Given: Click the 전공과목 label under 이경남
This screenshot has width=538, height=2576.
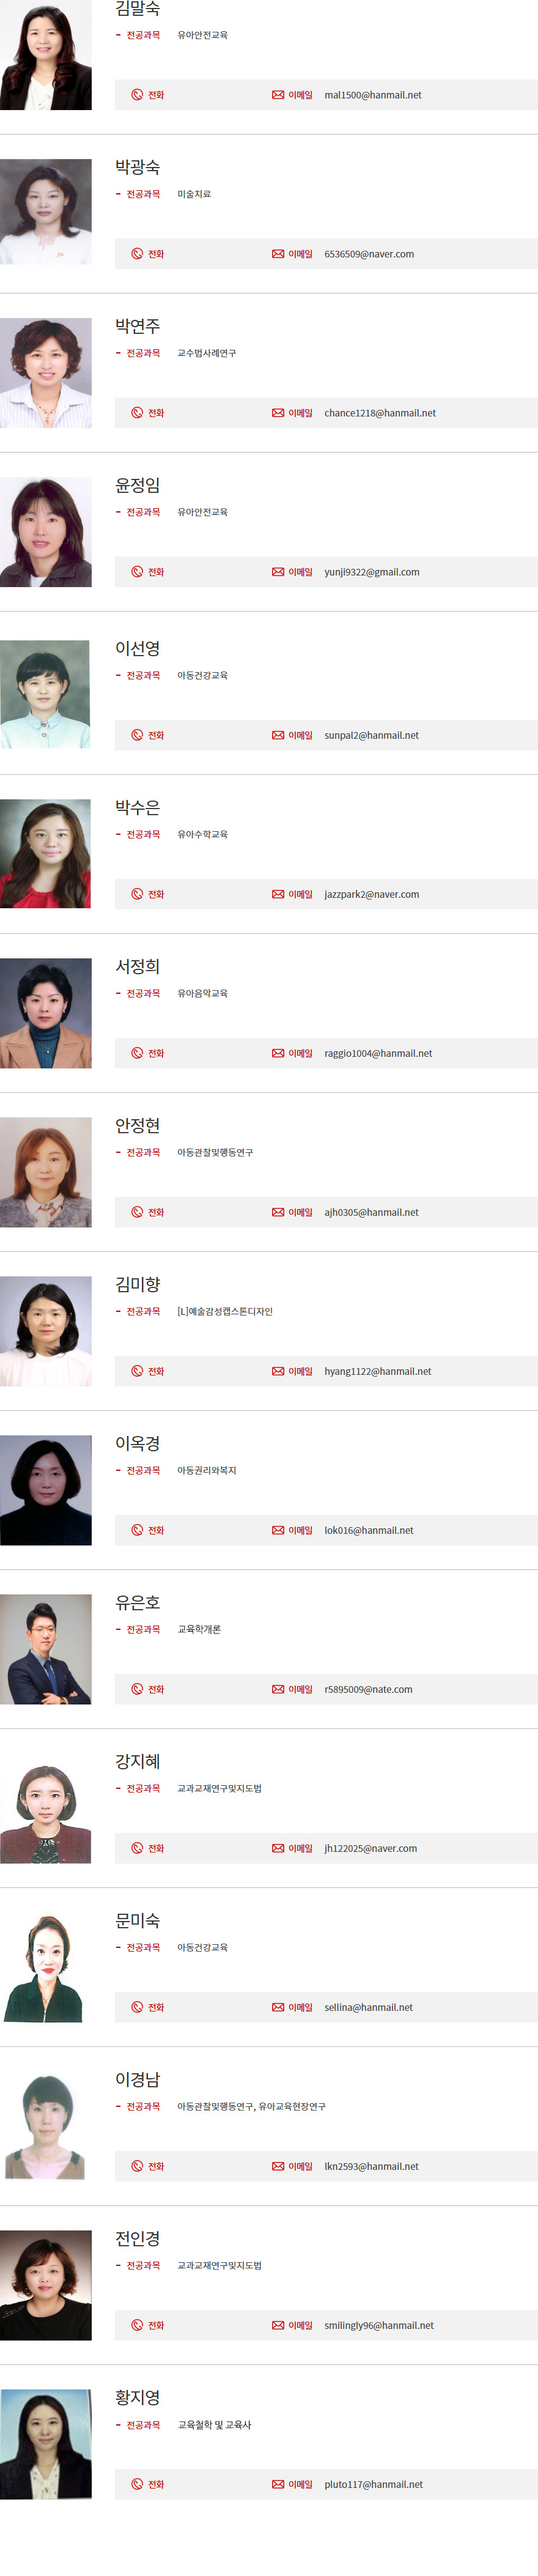Looking at the screenshot, I should coord(143,2106).
